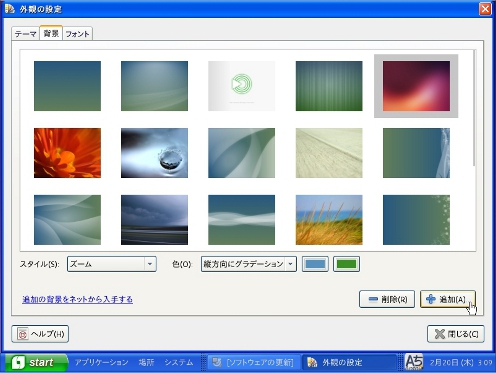Click the 外観の設定 taskbar item

click(349, 362)
